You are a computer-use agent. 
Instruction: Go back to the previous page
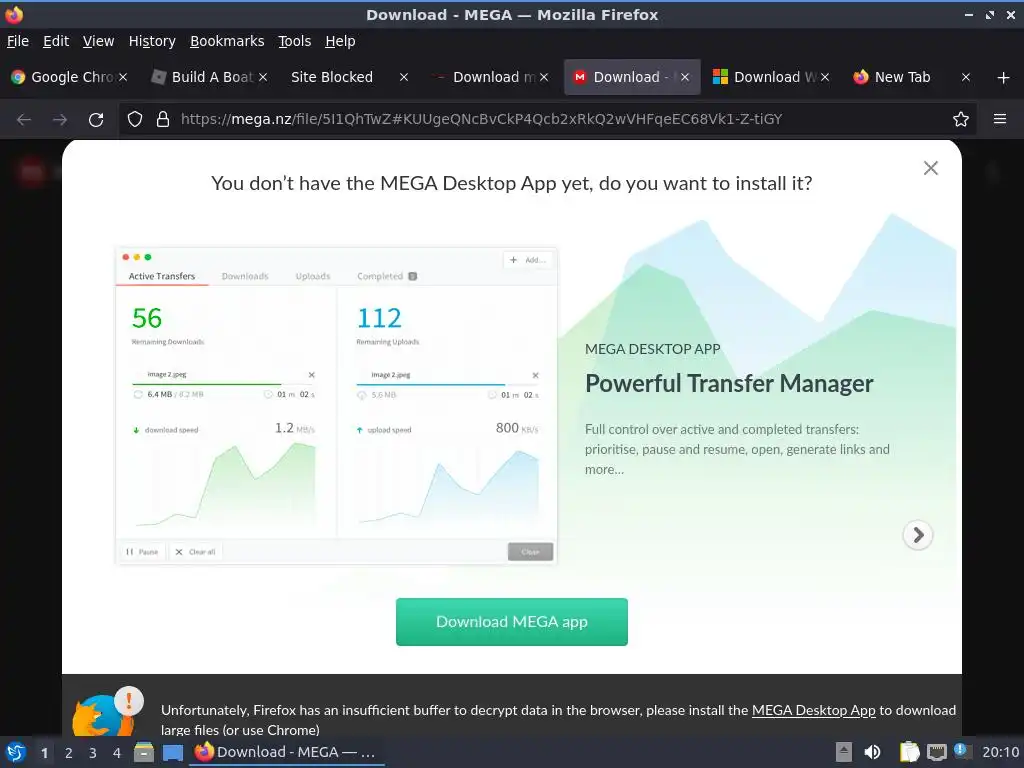(x=24, y=120)
